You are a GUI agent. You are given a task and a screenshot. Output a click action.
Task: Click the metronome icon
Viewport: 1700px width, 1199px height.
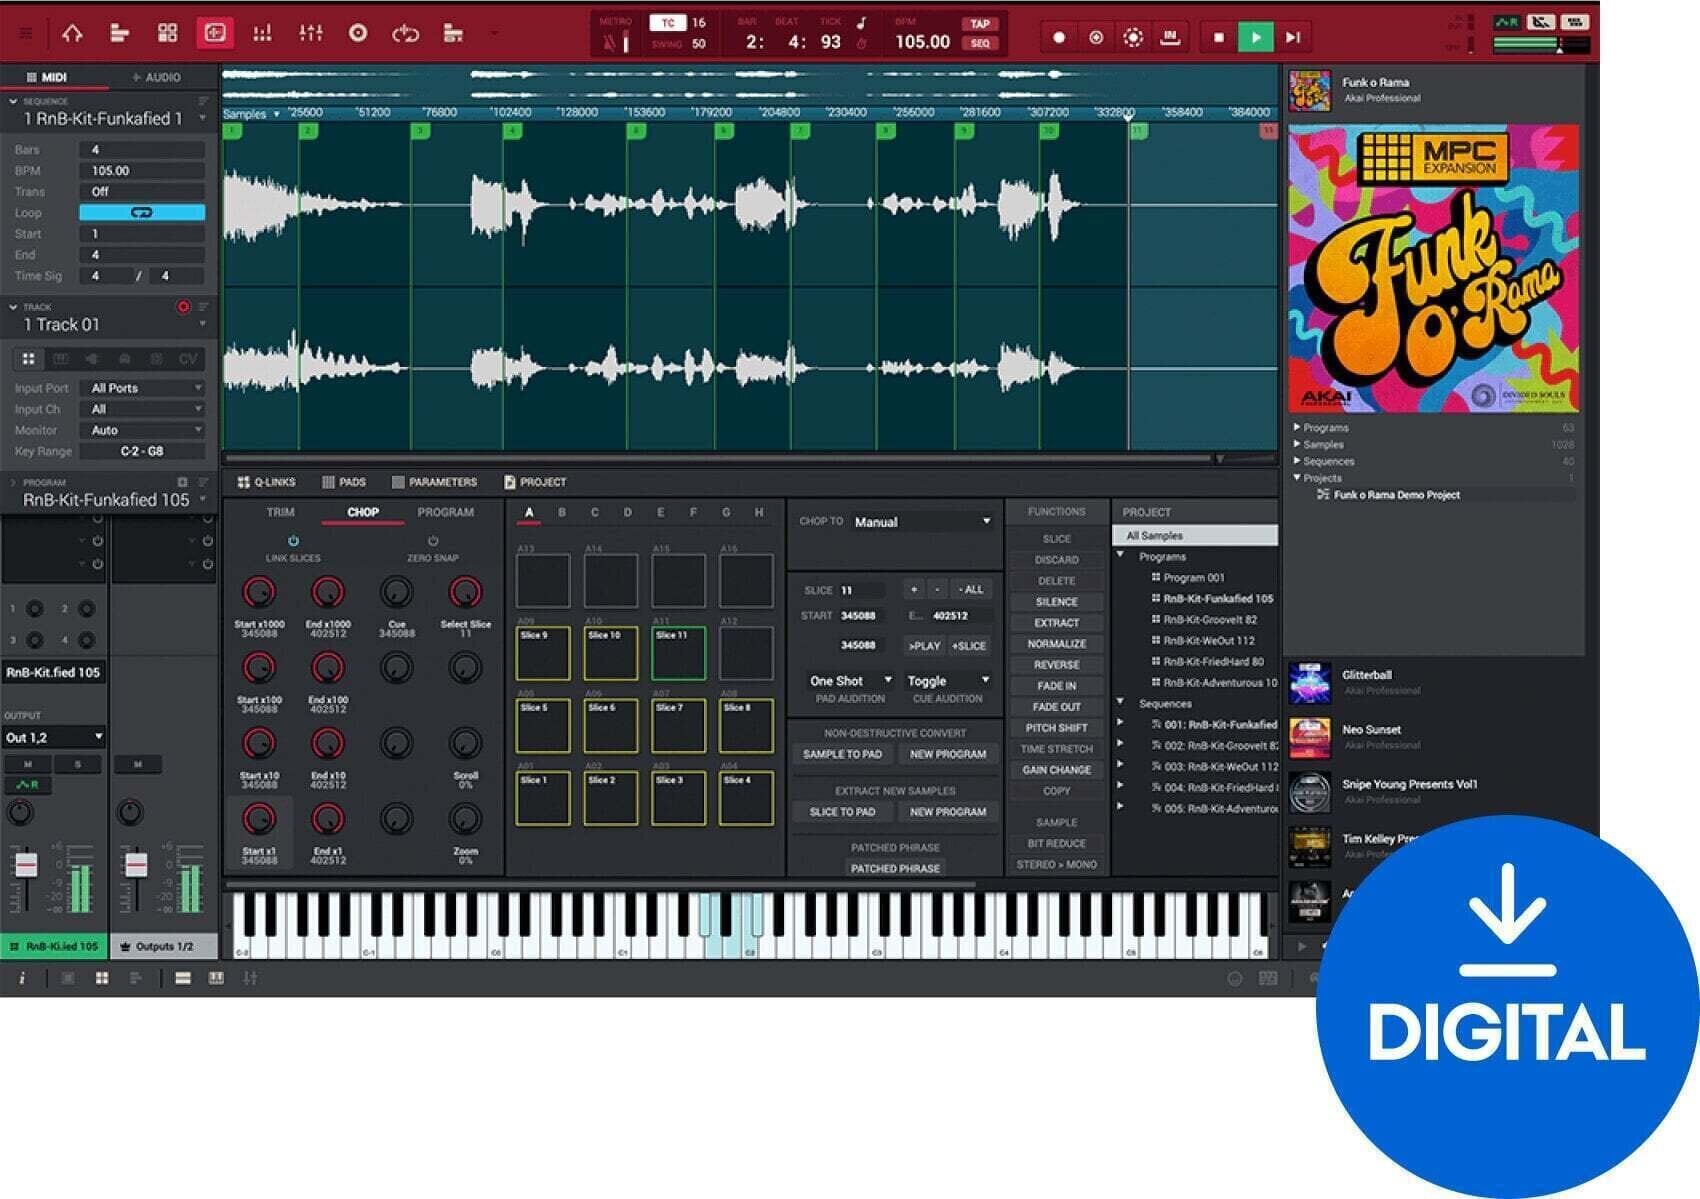pos(609,43)
